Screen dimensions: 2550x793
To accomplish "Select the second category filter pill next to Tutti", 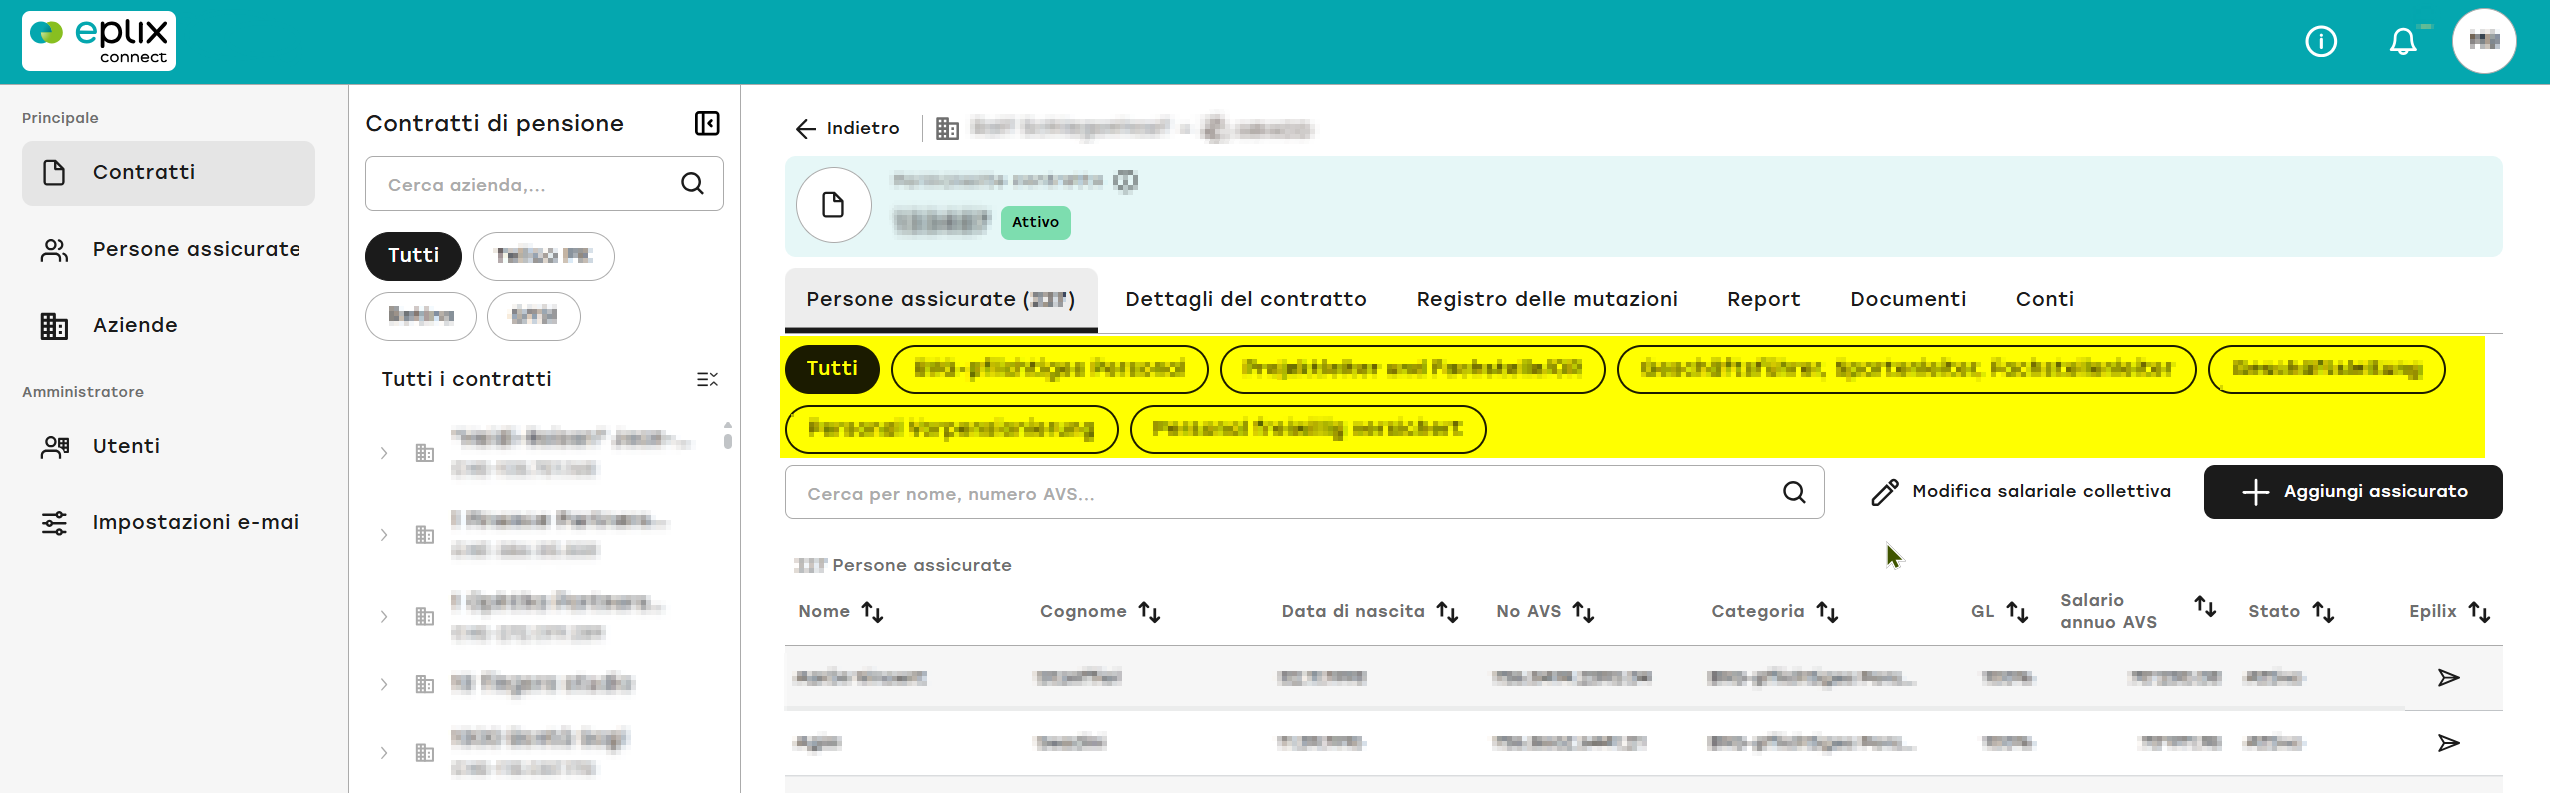I will pos(1050,369).
